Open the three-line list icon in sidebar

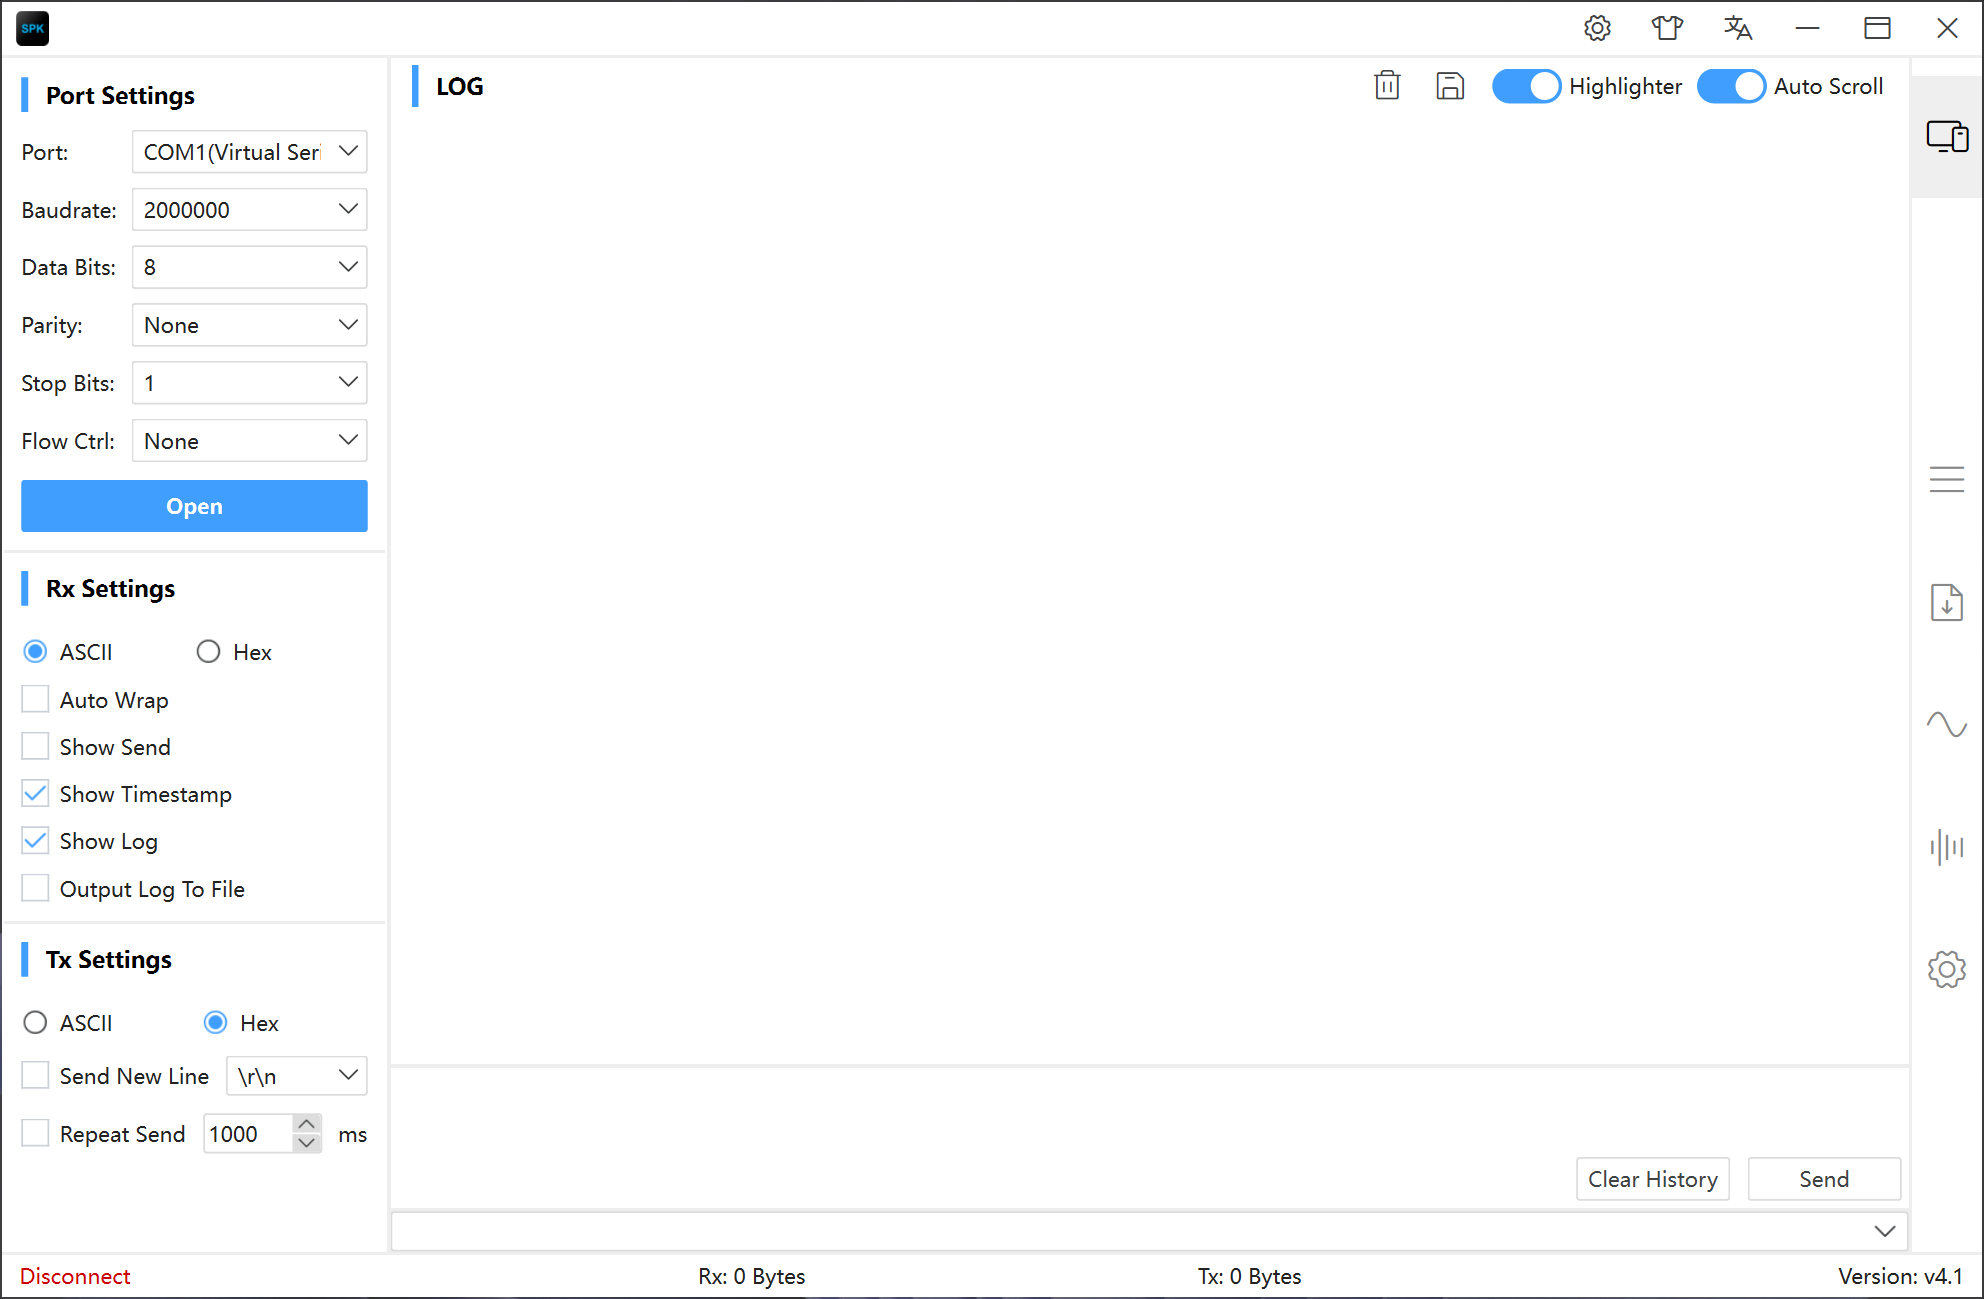[1947, 480]
